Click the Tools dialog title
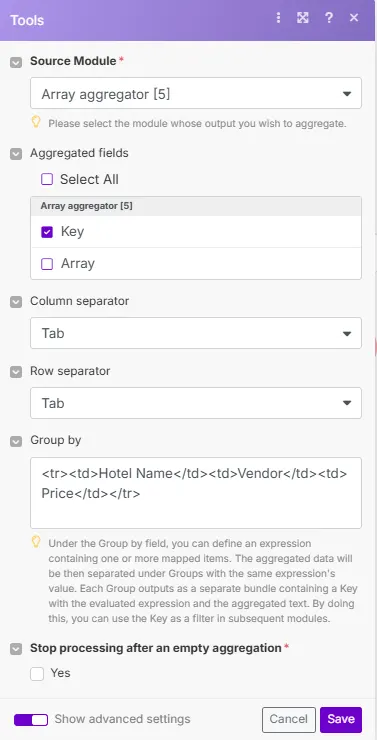The height and width of the screenshot is (740, 377). (x=27, y=20)
